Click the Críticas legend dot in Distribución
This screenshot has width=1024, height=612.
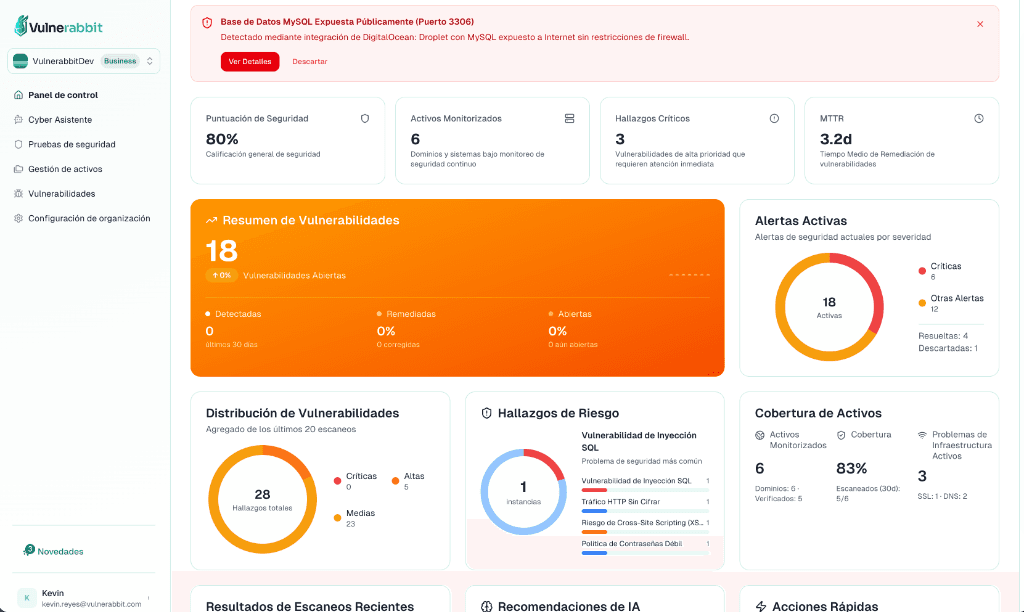pyautogui.click(x=337, y=481)
